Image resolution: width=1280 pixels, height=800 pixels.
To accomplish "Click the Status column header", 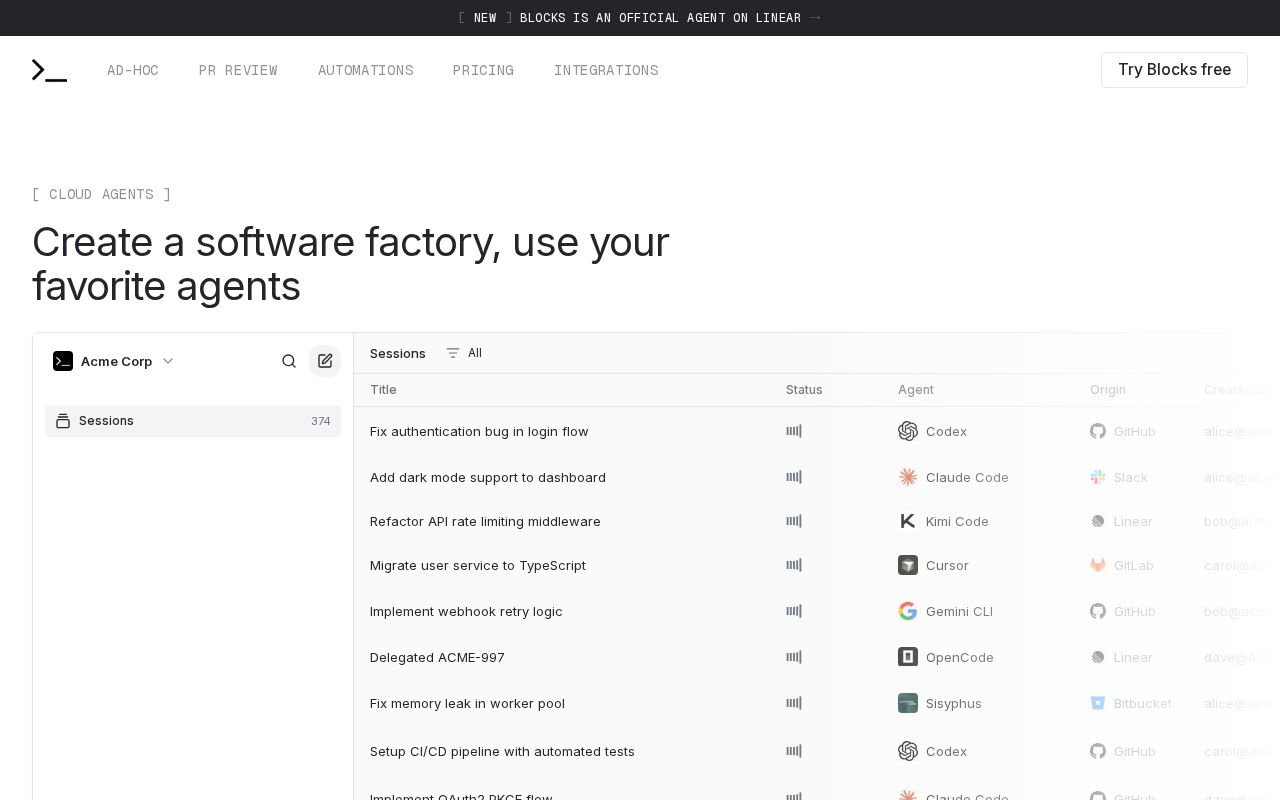I will 804,390.
